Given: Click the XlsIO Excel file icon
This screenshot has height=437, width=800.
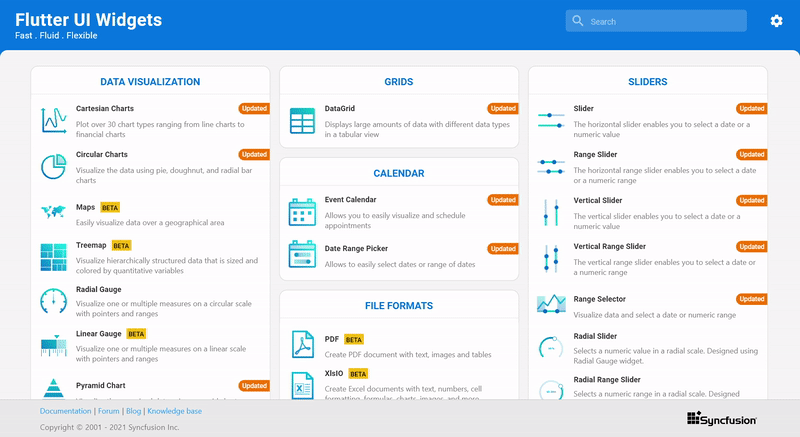Looking at the screenshot, I should coord(303,385).
